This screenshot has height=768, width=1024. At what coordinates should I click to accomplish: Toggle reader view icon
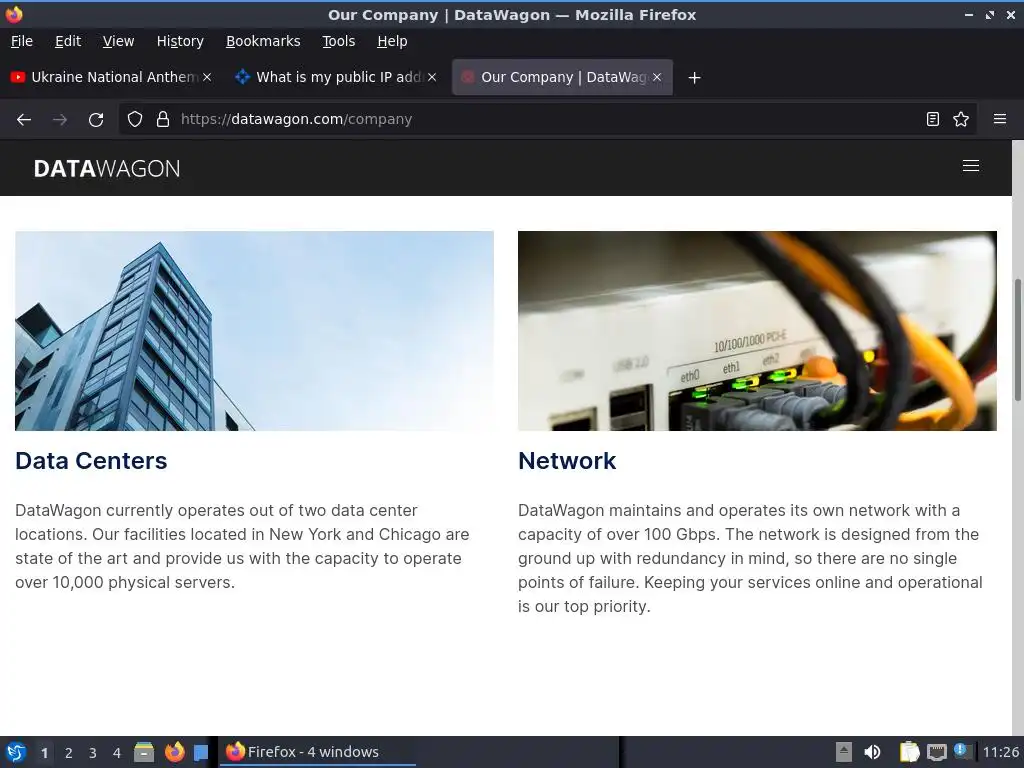tap(933, 119)
